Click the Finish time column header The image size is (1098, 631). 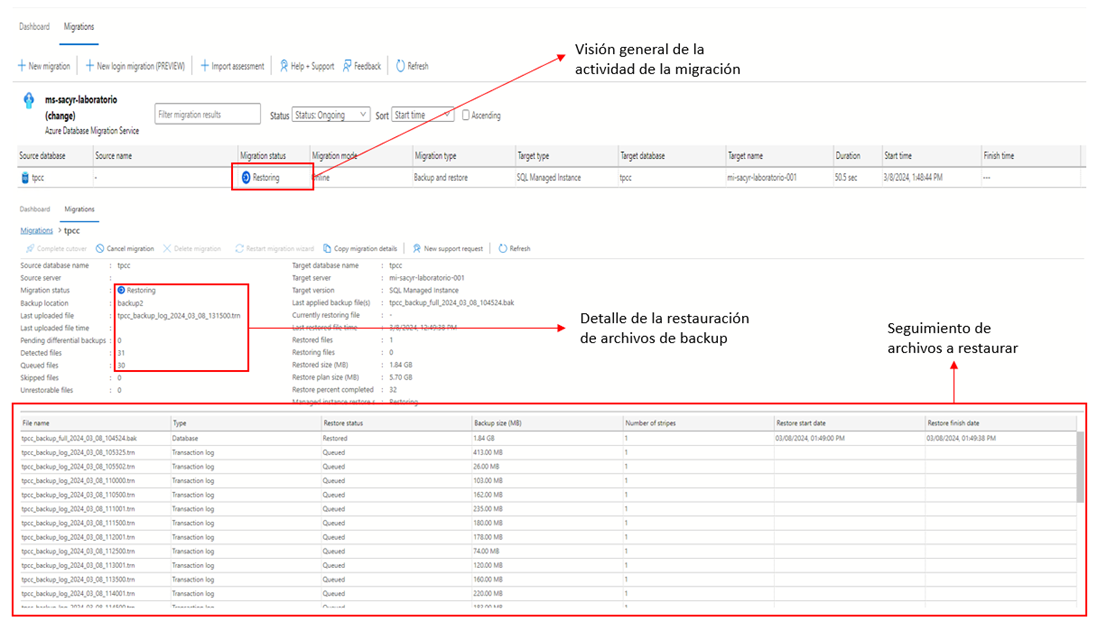999,155
